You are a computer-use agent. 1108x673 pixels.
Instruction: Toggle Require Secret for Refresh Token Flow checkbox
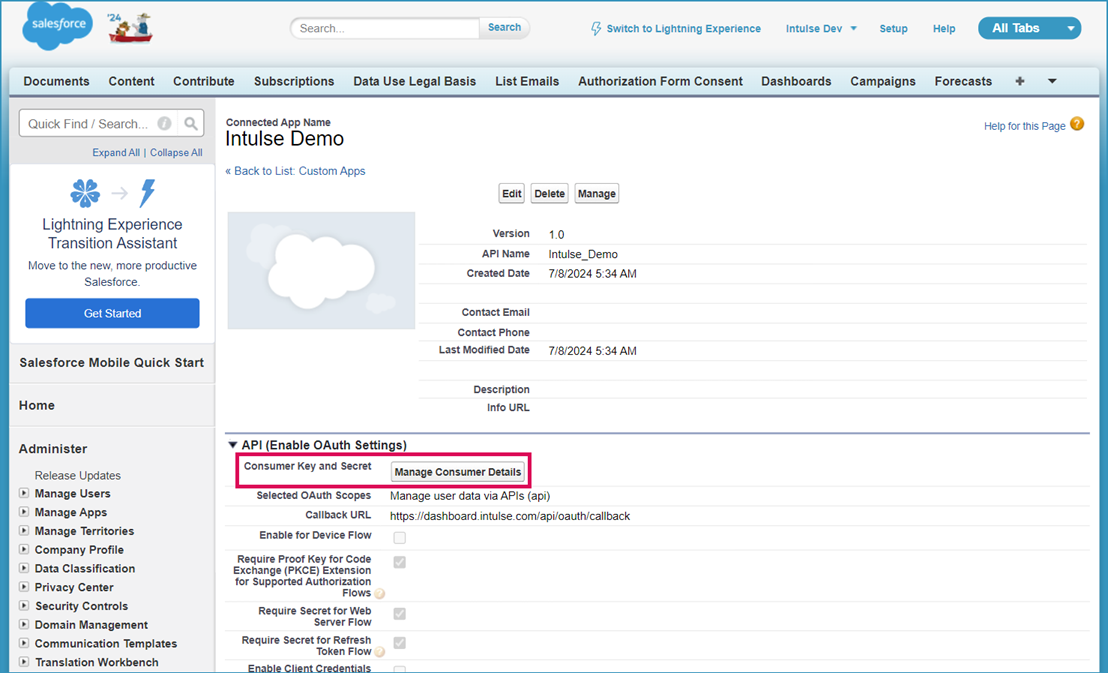click(399, 643)
